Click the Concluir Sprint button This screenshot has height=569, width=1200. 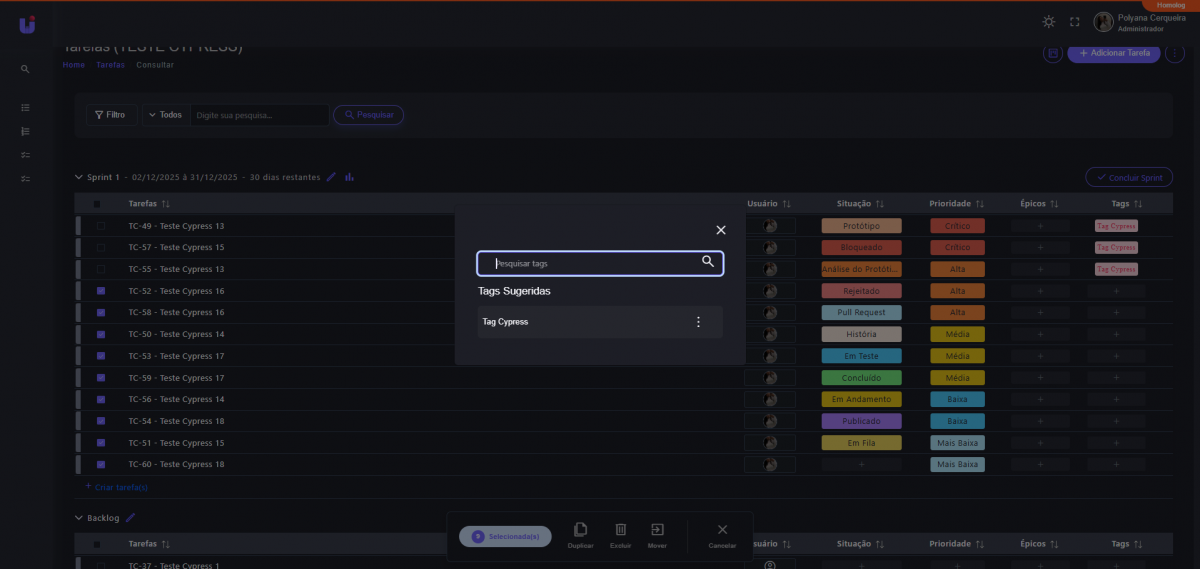[x=1128, y=177]
